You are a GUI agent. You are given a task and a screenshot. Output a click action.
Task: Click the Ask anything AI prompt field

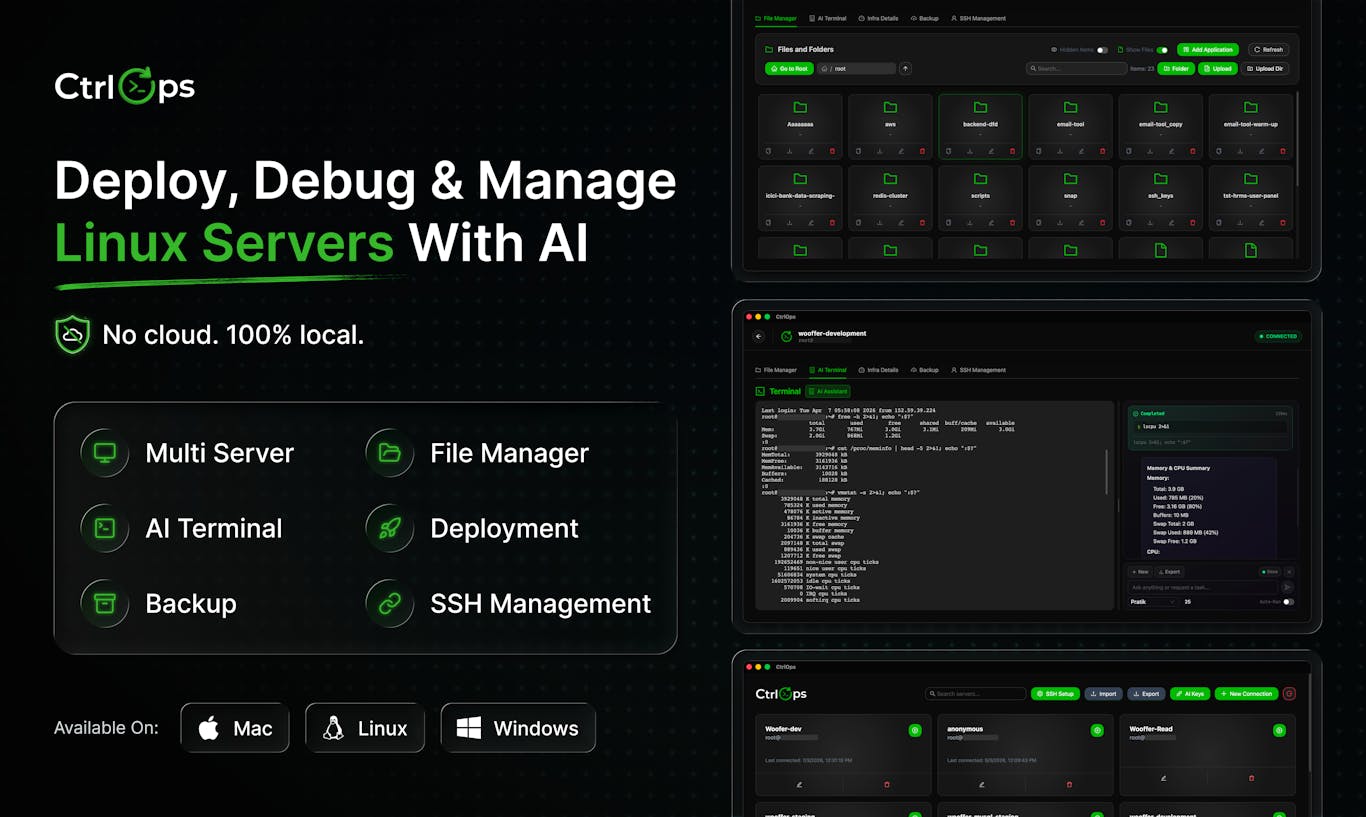point(1203,587)
